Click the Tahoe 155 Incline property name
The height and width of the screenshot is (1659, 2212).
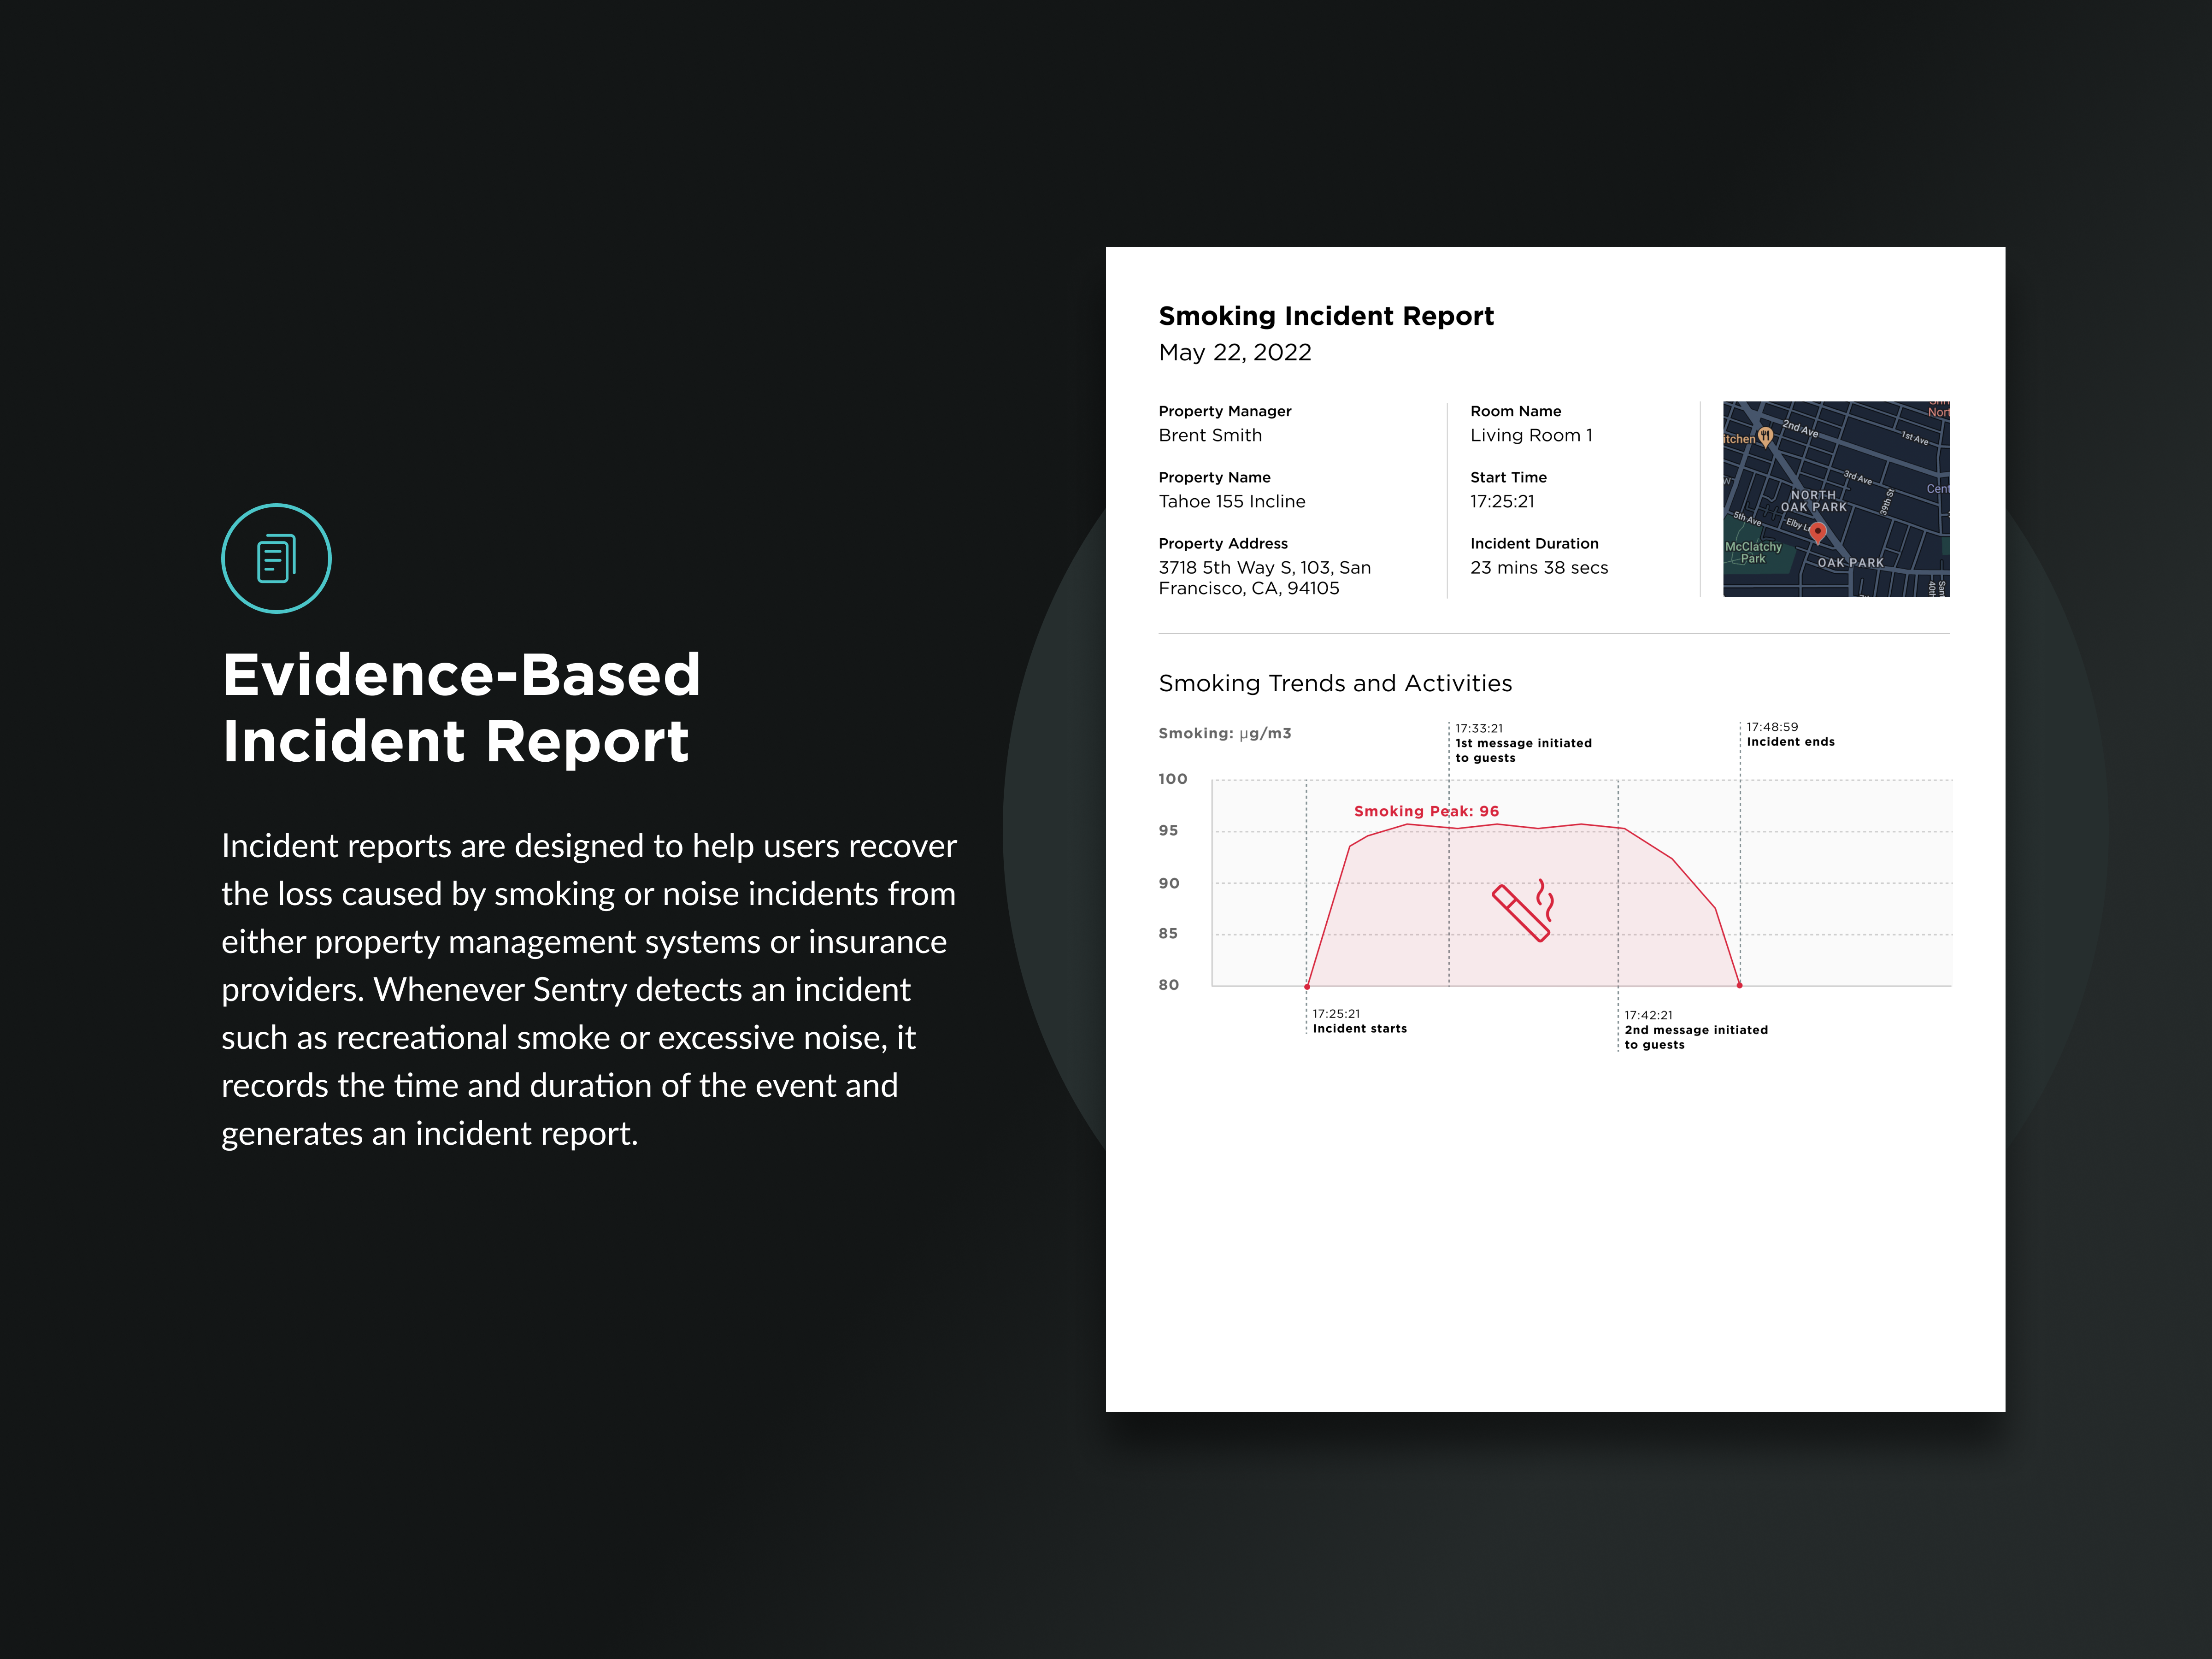point(1232,501)
